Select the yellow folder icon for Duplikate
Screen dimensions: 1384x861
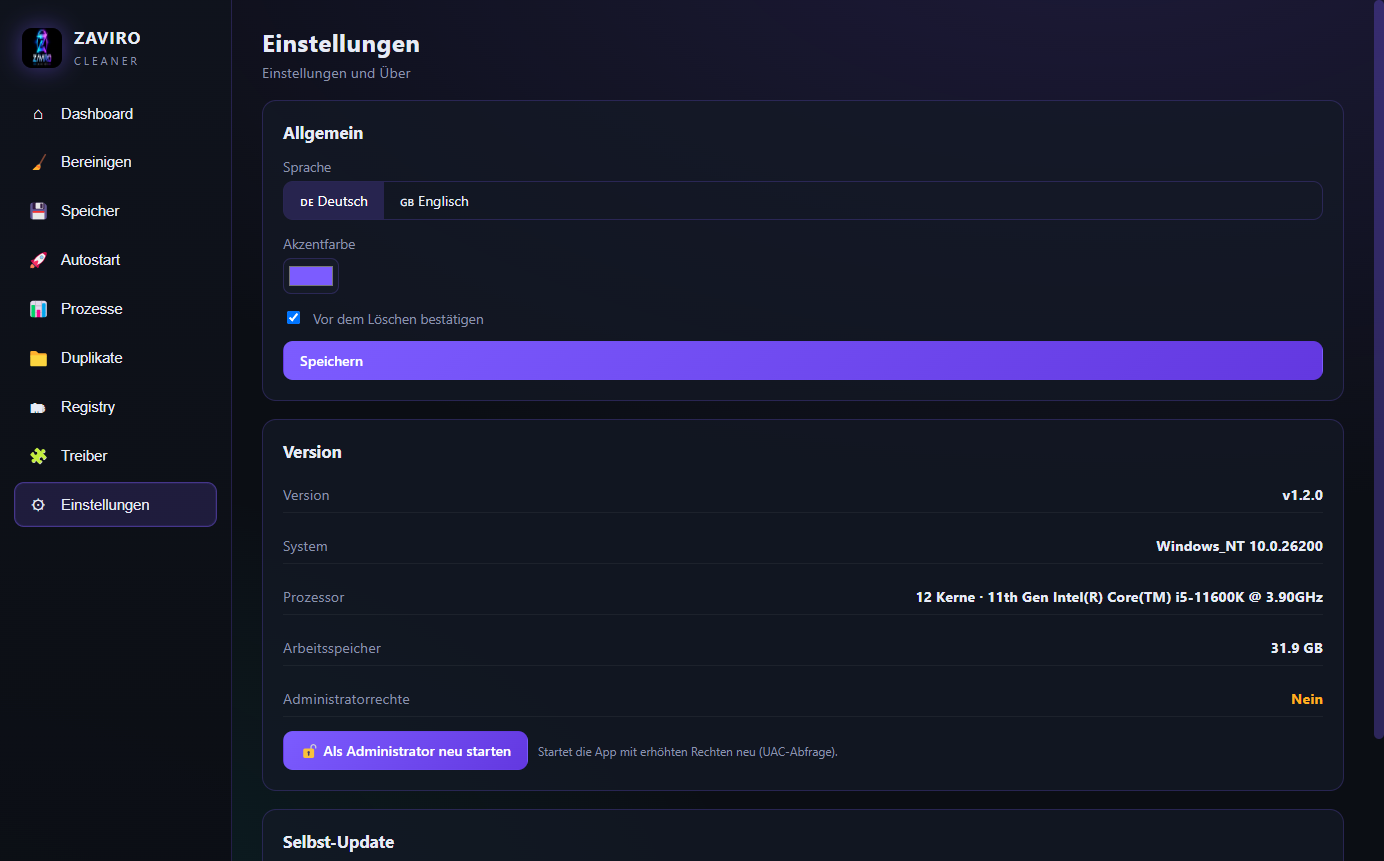pyautogui.click(x=38, y=358)
